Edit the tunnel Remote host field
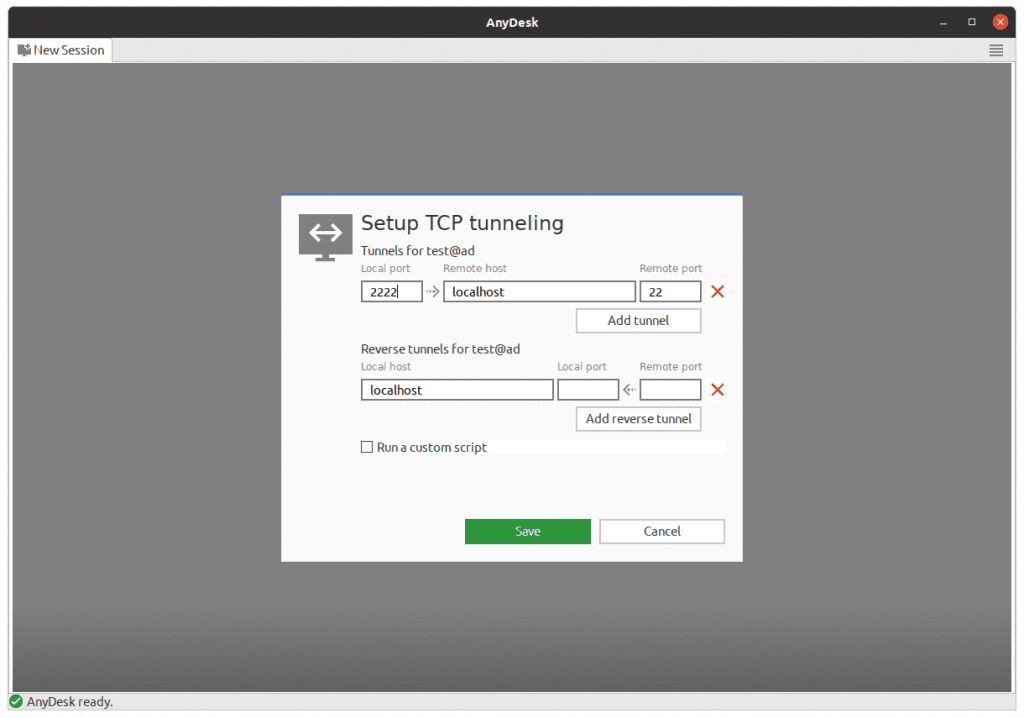 tap(539, 291)
